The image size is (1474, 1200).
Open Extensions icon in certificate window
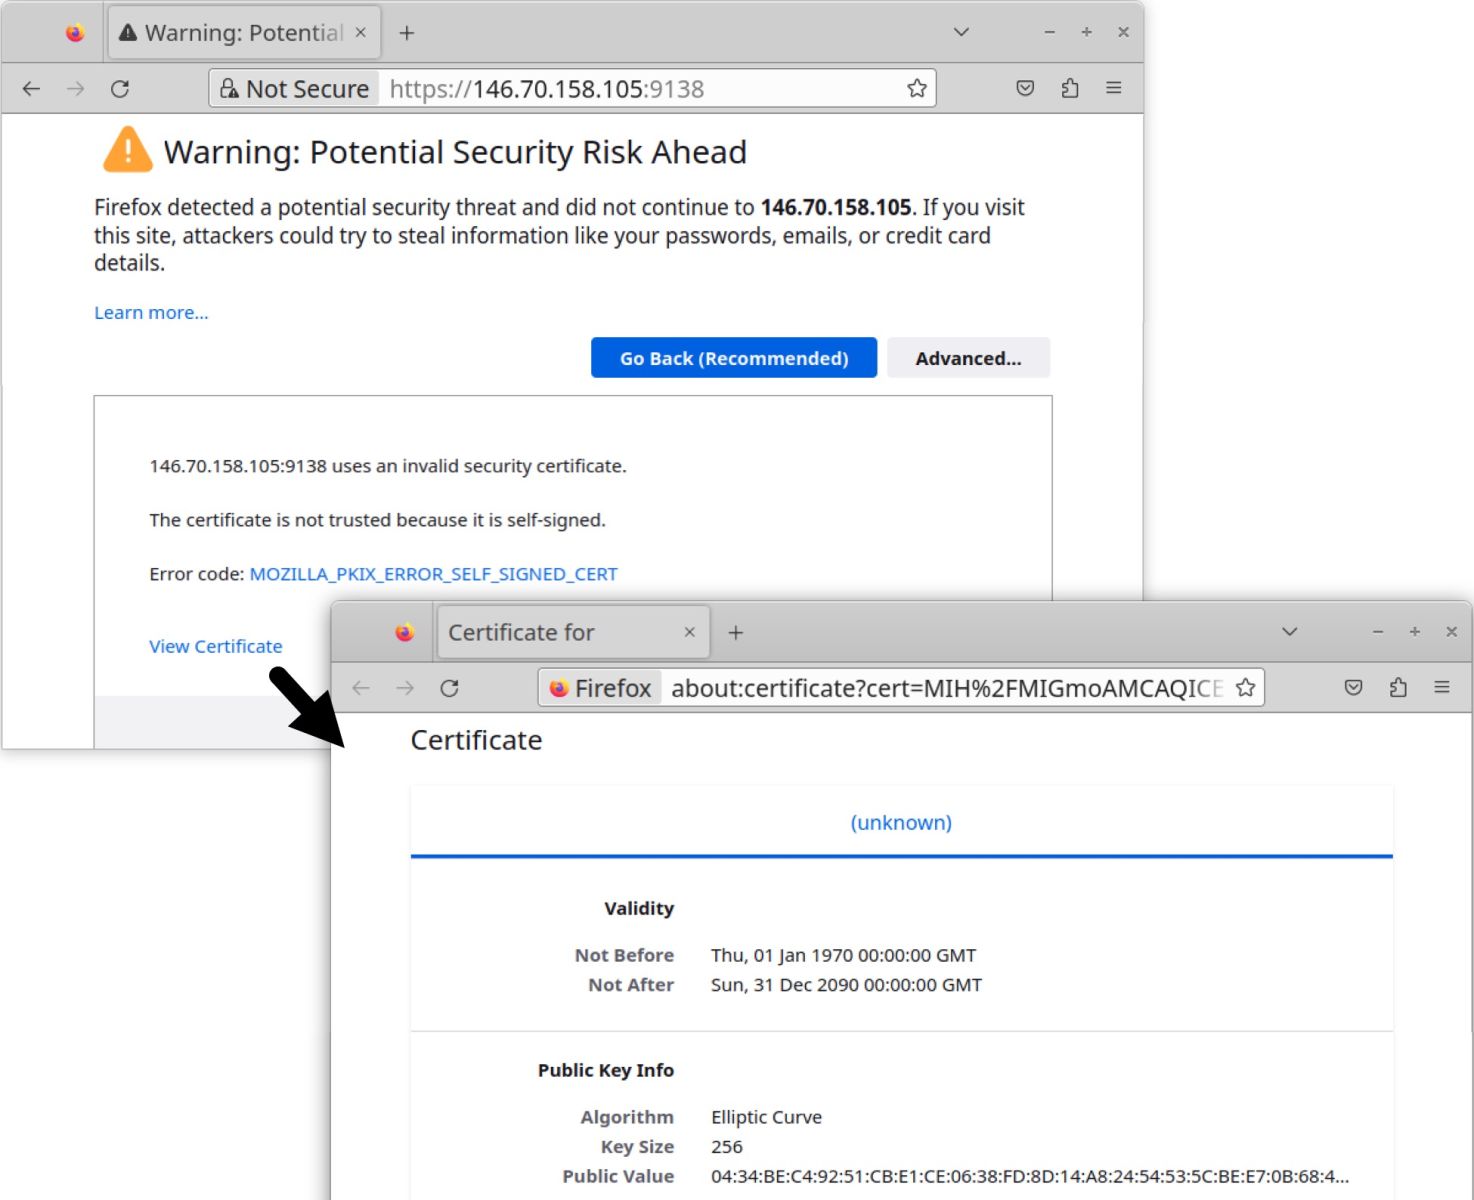pos(1398,688)
